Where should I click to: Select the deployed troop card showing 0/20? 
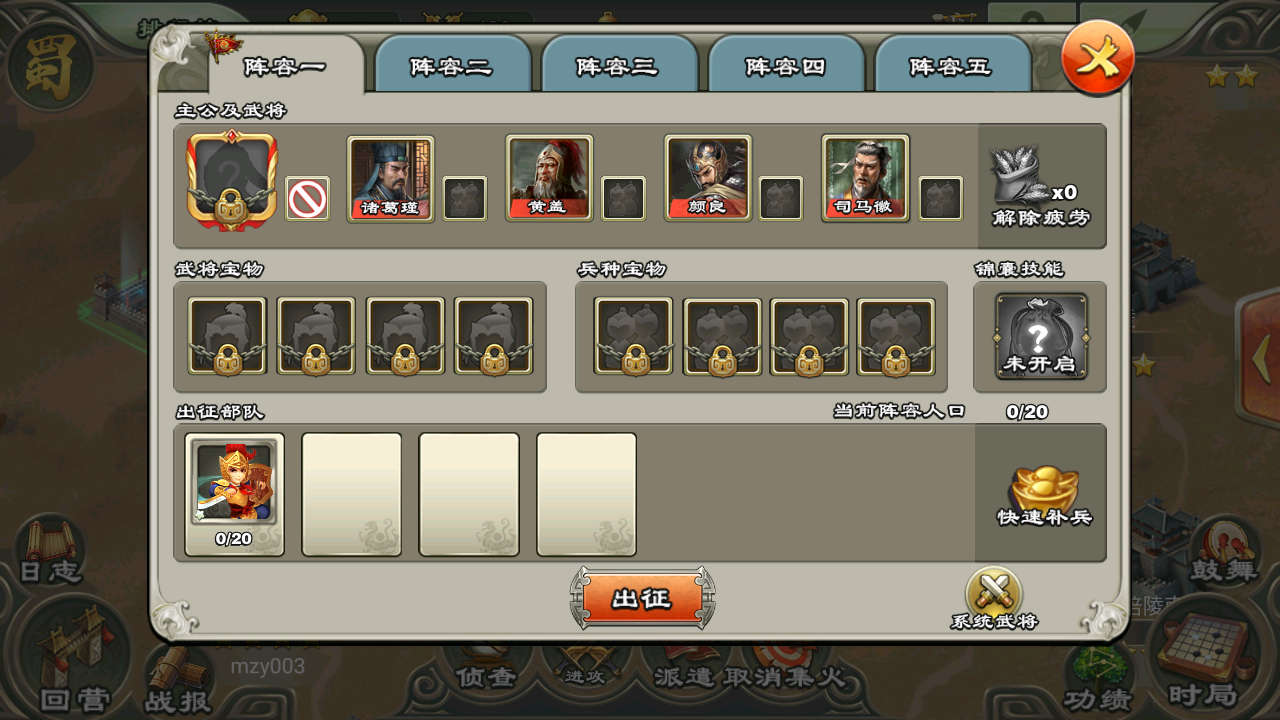235,494
